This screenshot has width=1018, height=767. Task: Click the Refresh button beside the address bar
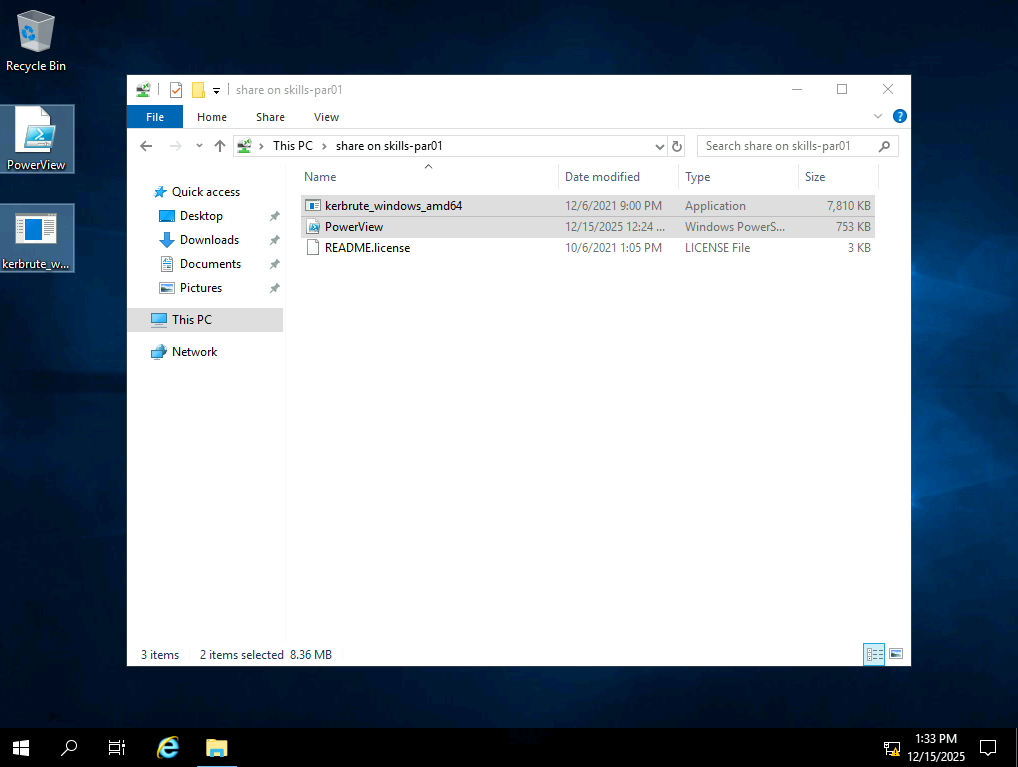tap(677, 146)
